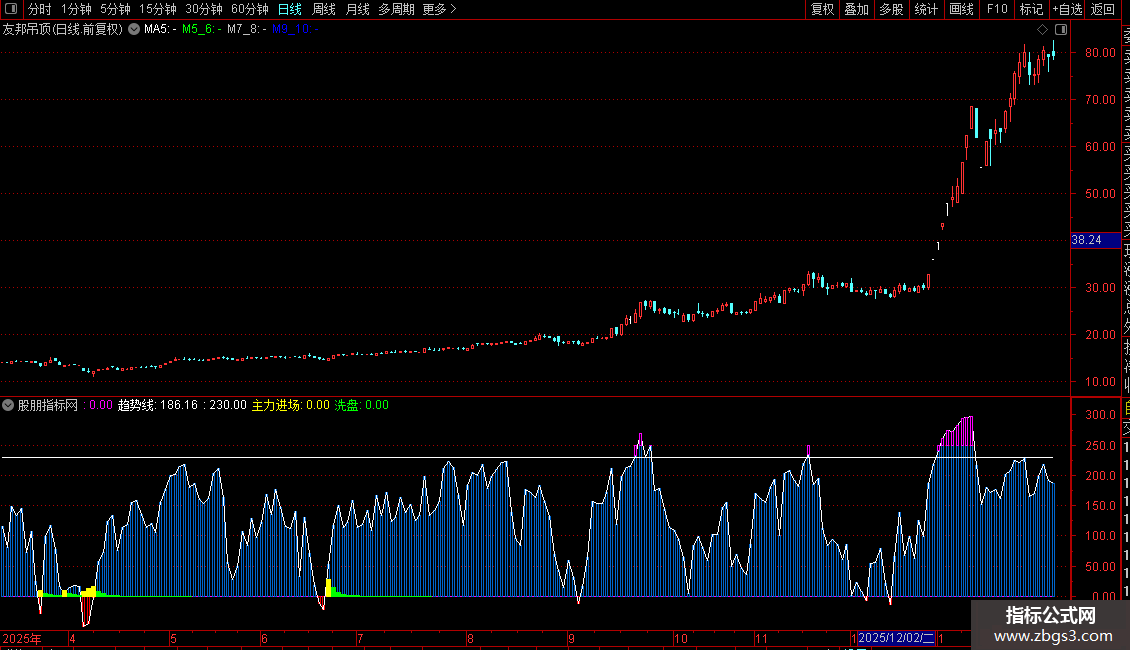Switch to 月线 monthly chart

coord(357,9)
